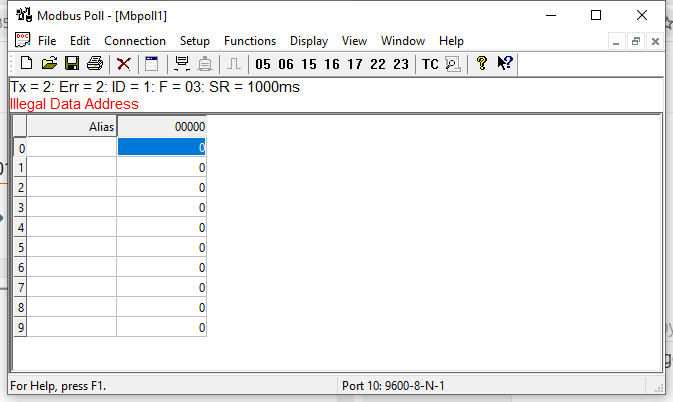
Task: Open the File menu
Action: pyautogui.click(x=47, y=41)
